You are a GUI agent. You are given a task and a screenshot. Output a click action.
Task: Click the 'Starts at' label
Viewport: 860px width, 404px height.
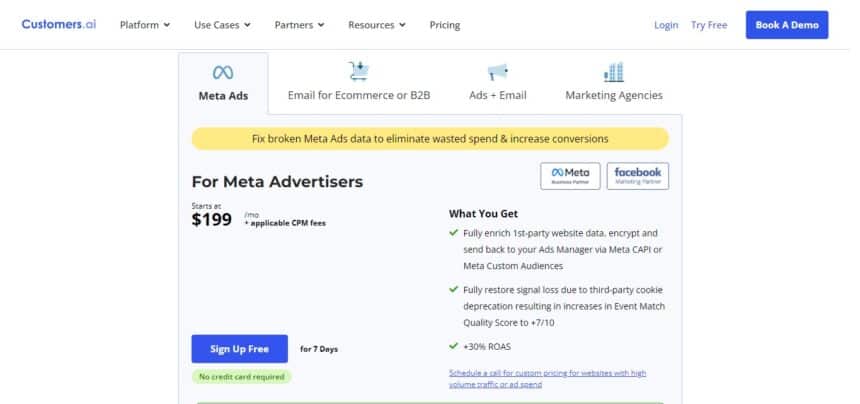[x=206, y=206]
